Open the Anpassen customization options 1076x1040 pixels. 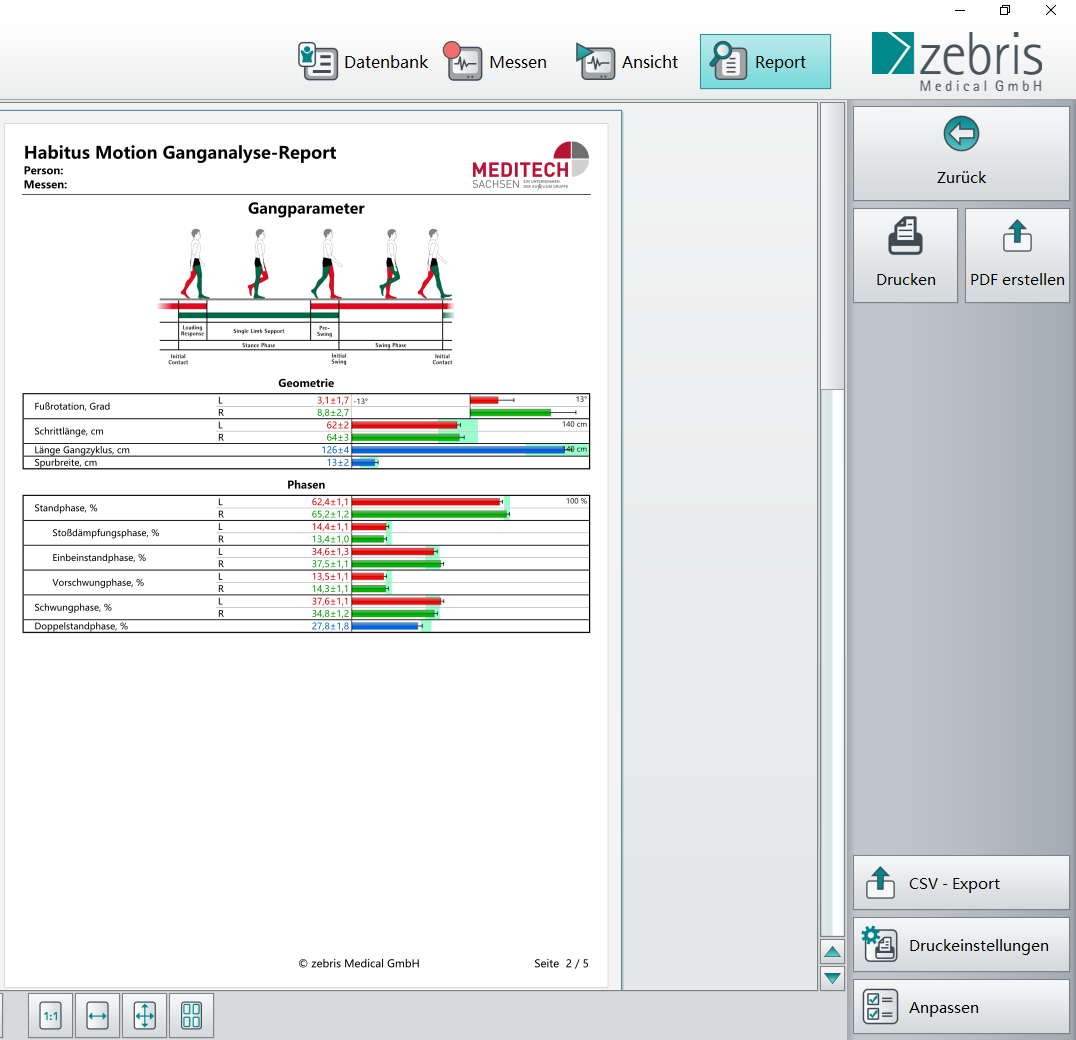[x=961, y=1006]
